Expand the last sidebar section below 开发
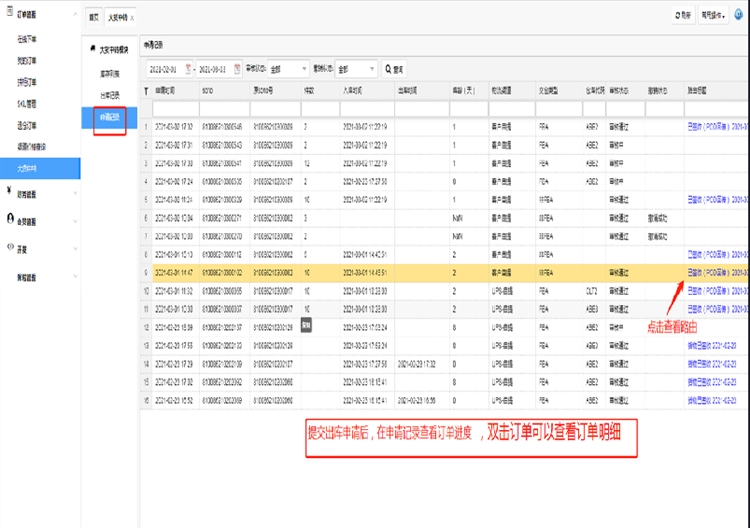The image size is (750, 528). click(75, 276)
